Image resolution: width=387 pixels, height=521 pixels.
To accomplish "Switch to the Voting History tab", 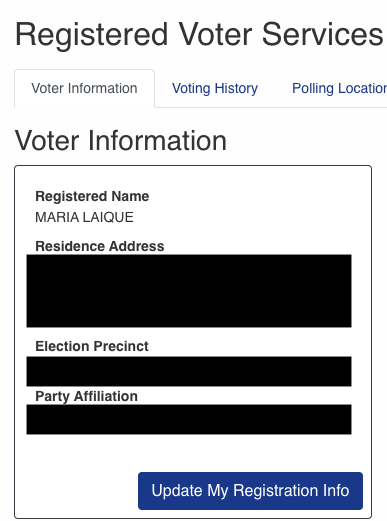I will point(215,89).
